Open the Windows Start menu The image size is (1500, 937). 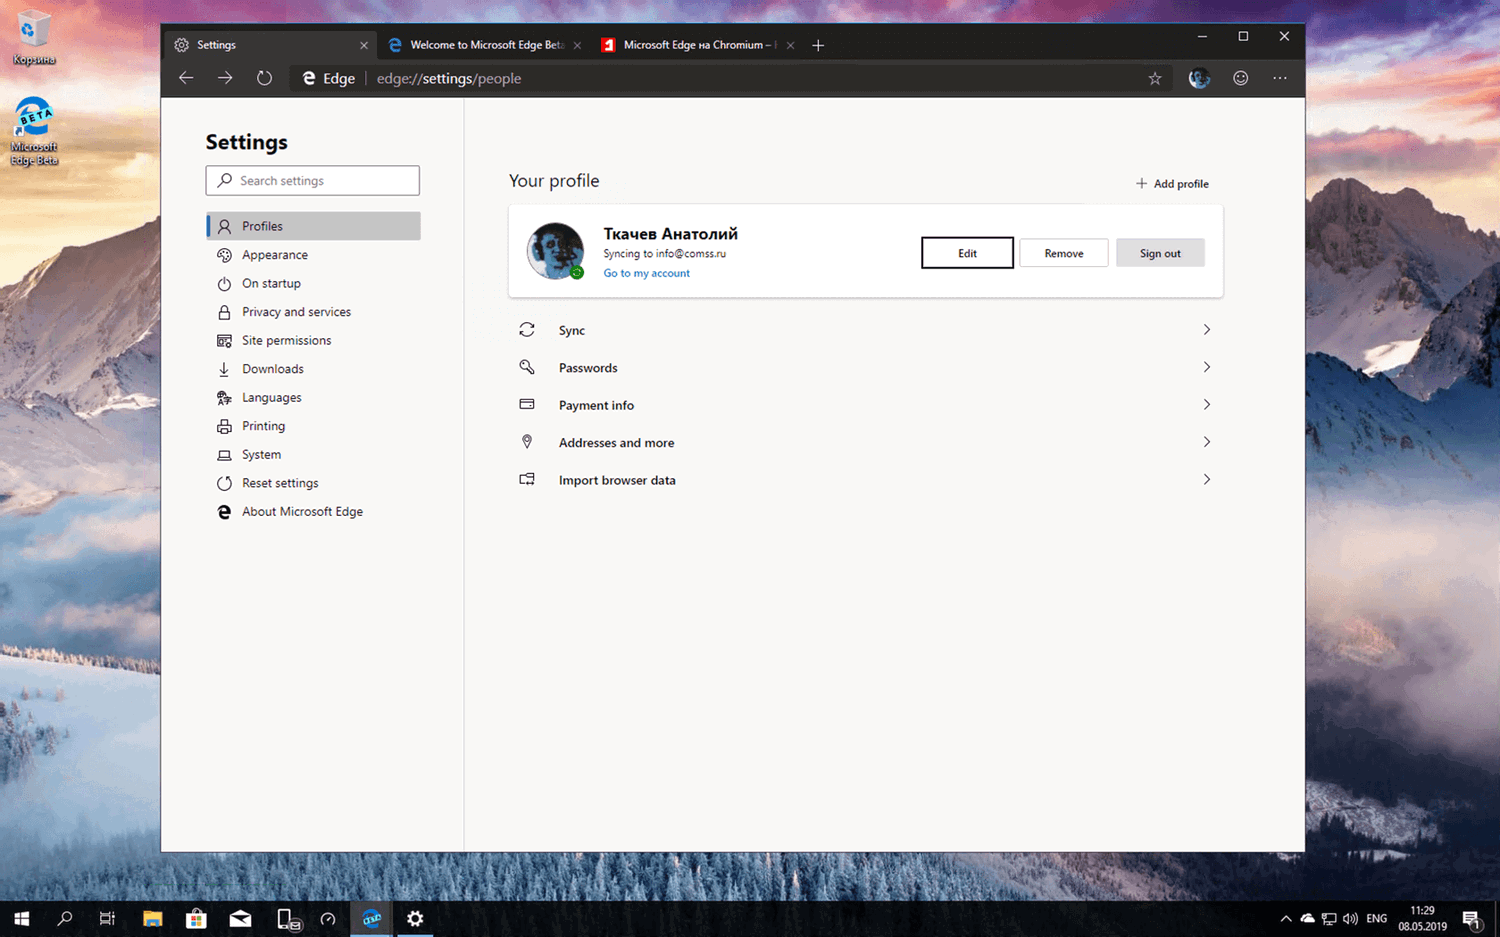(x=21, y=918)
